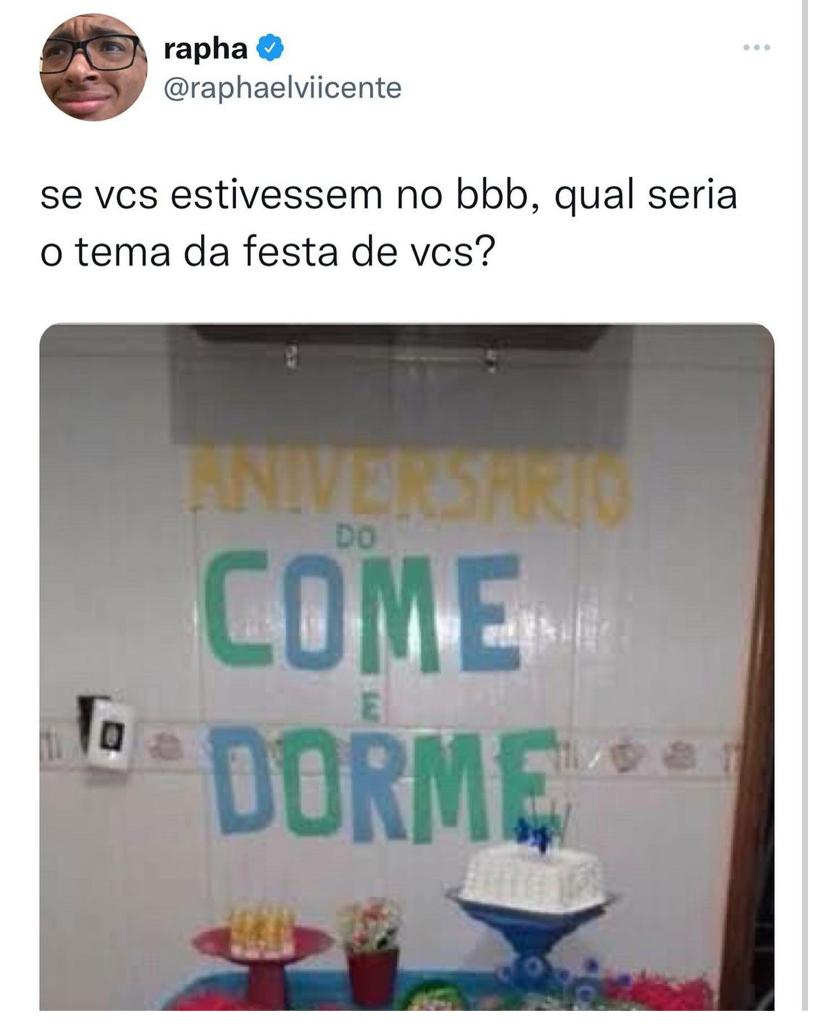Open the three-dot more options menu
The height and width of the screenshot is (1024, 814).
[x=757, y=47]
